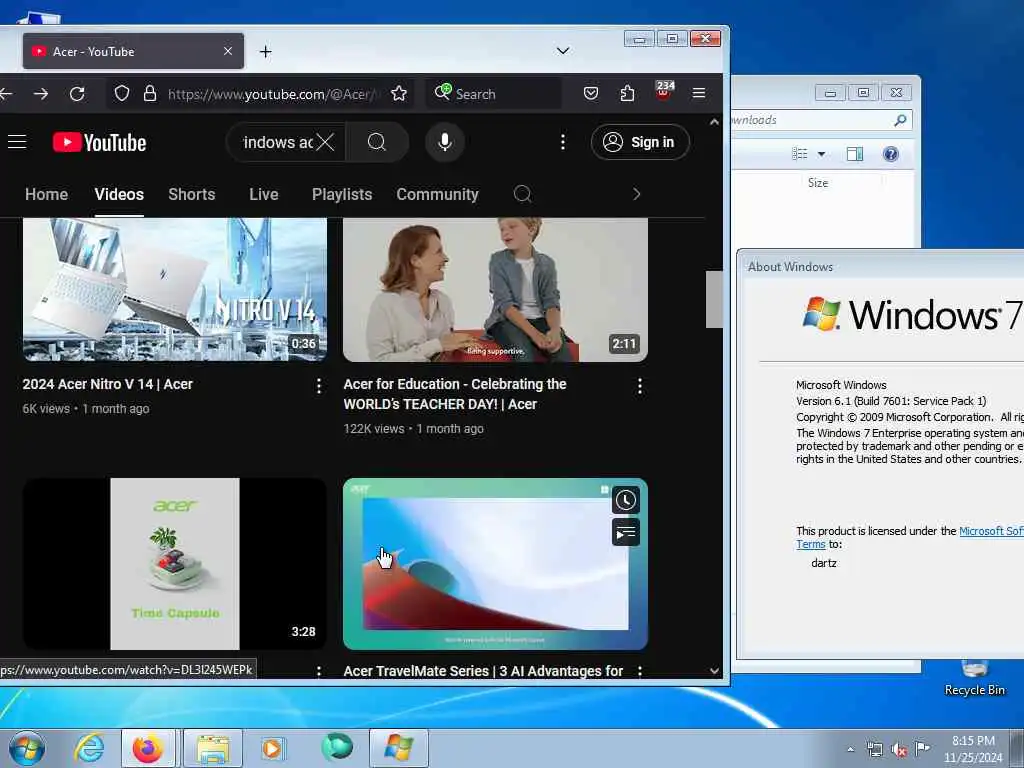Start voice search with the microphone
The image size is (1024, 768).
[445, 142]
